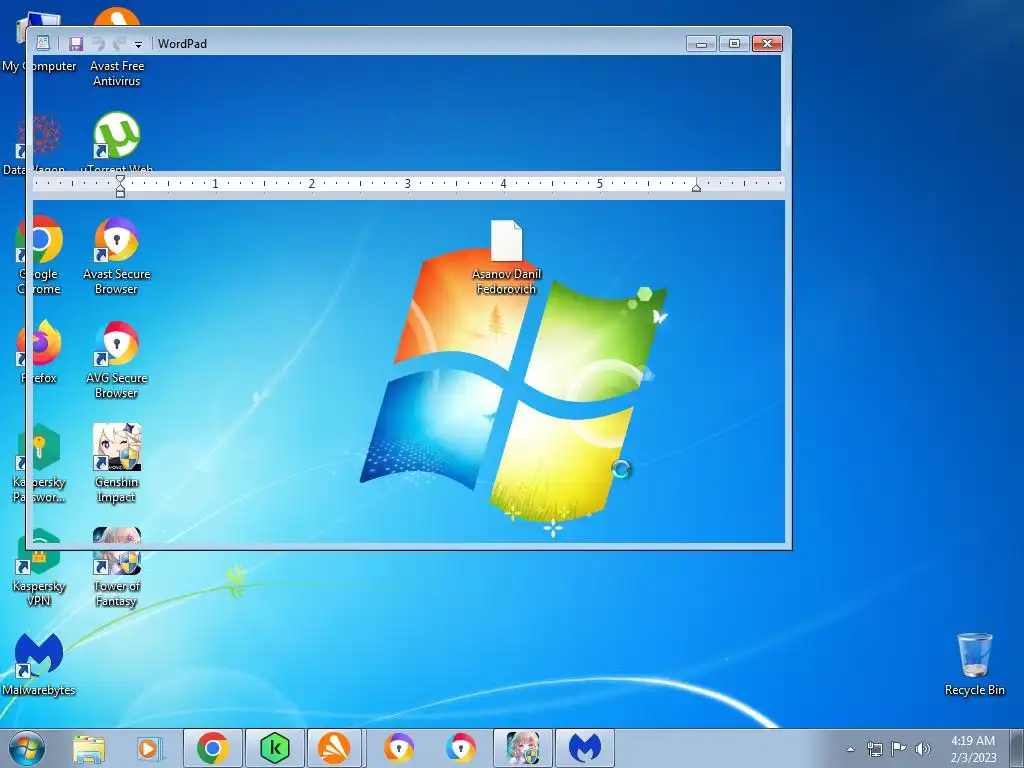Click the Redo arrow in WordPad title bar
This screenshot has height=768, width=1024.
pos(119,44)
